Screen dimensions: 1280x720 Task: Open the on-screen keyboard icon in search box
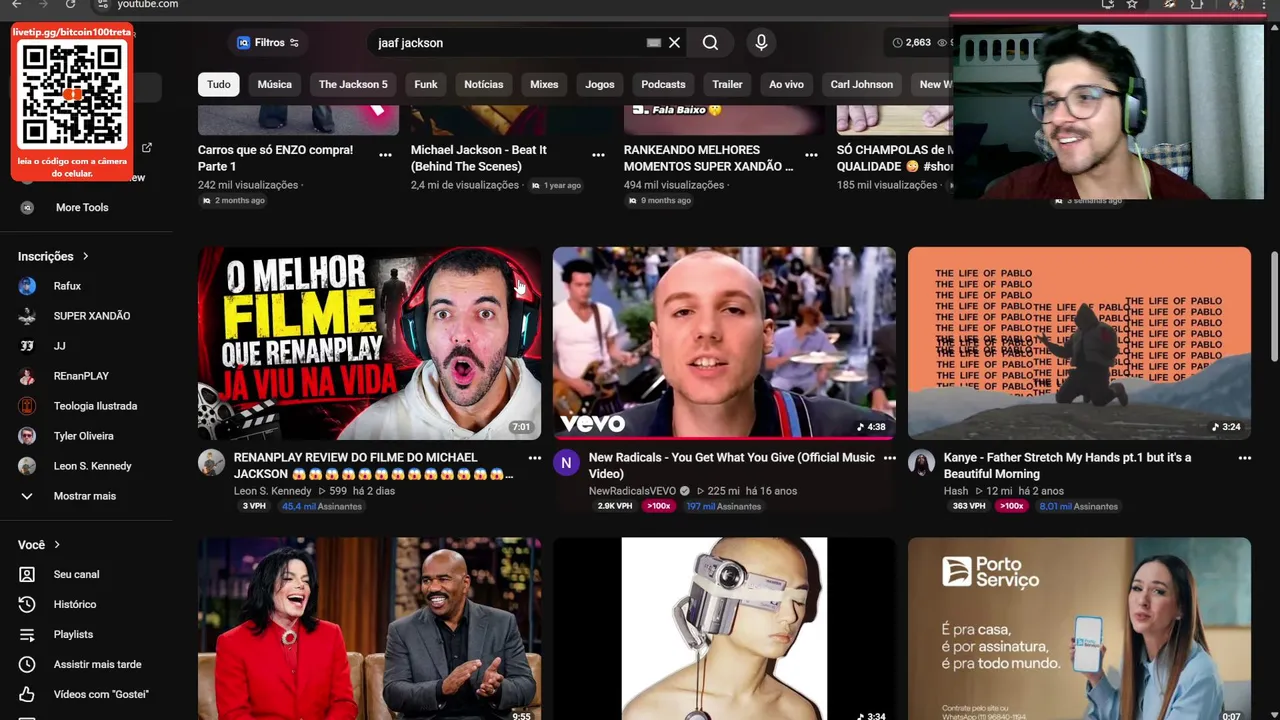[x=653, y=43]
